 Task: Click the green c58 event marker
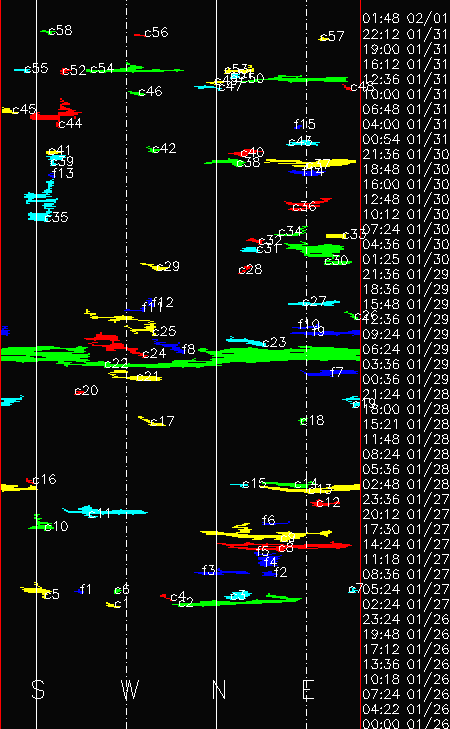click(45, 32)
